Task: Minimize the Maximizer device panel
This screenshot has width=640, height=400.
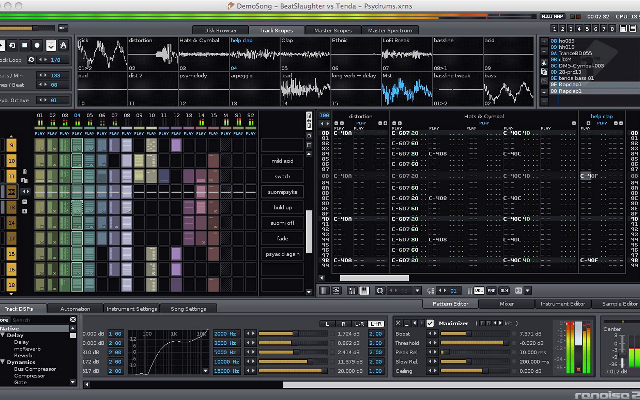Action: point(406,323)
